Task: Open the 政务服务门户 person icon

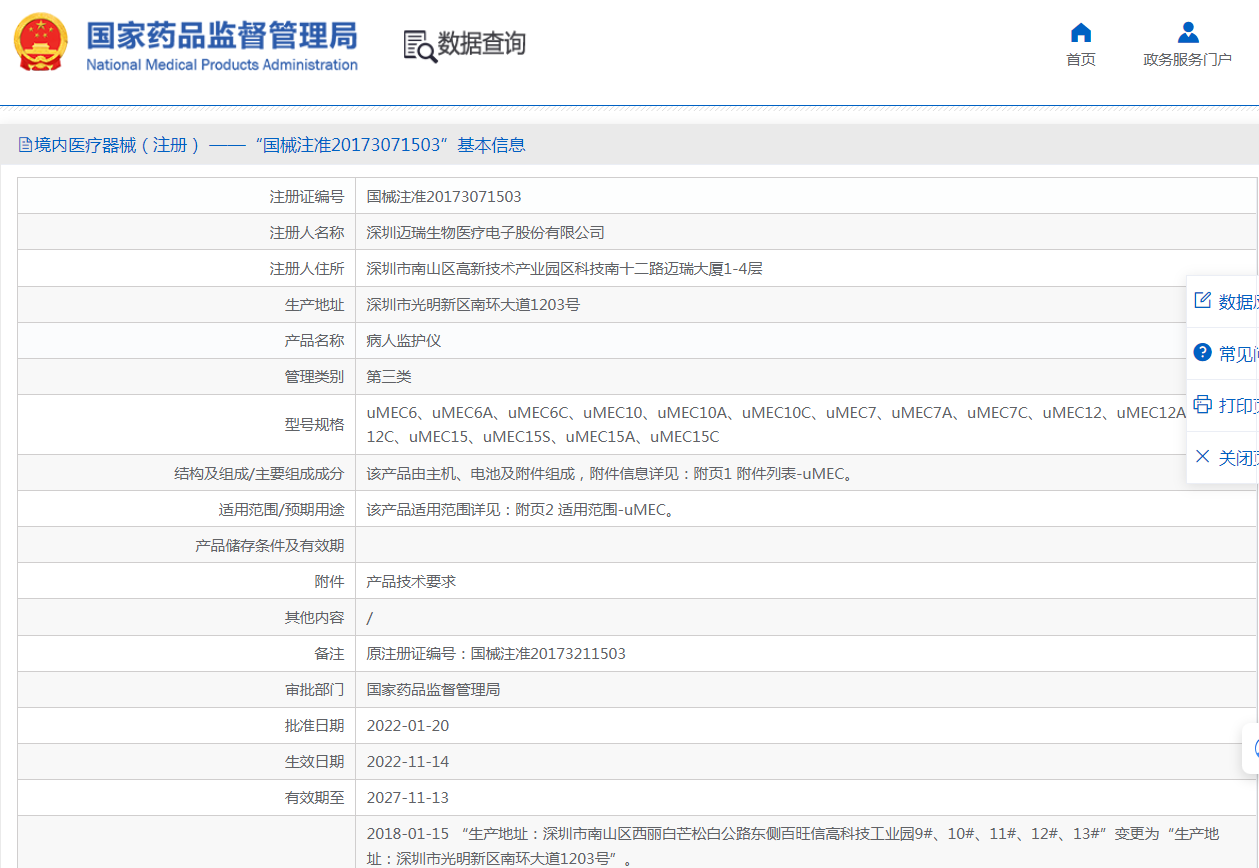Action: tap(1188, 32)
